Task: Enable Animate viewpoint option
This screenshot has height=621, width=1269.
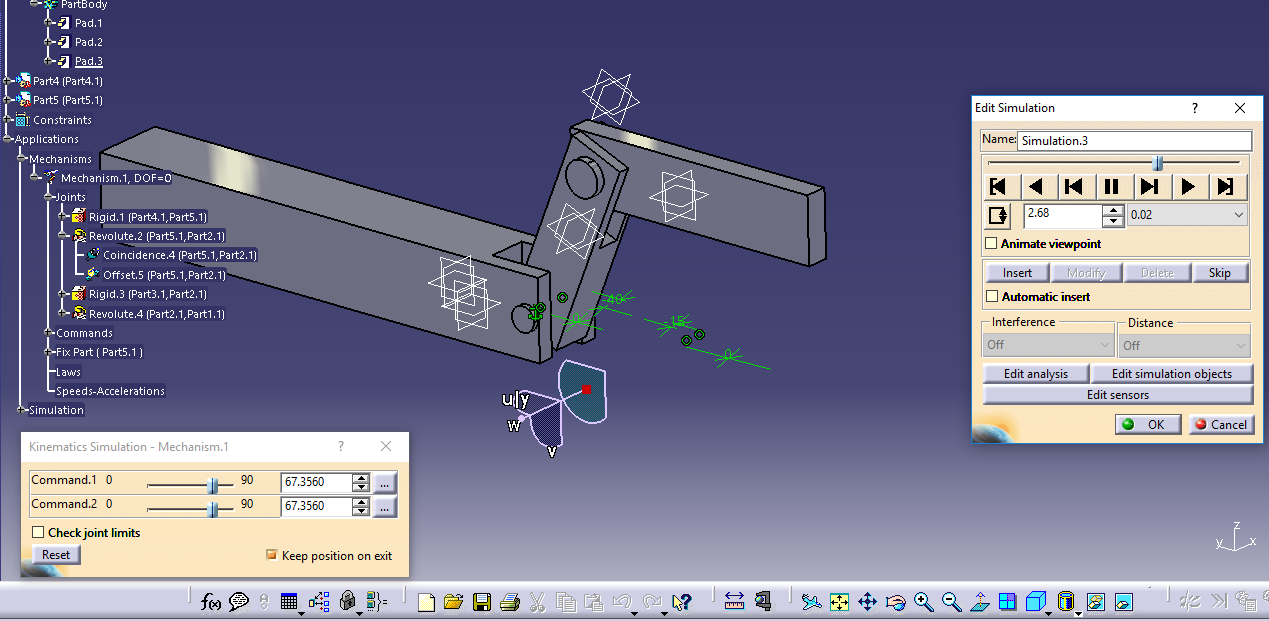Action: [x=991, y=243]
